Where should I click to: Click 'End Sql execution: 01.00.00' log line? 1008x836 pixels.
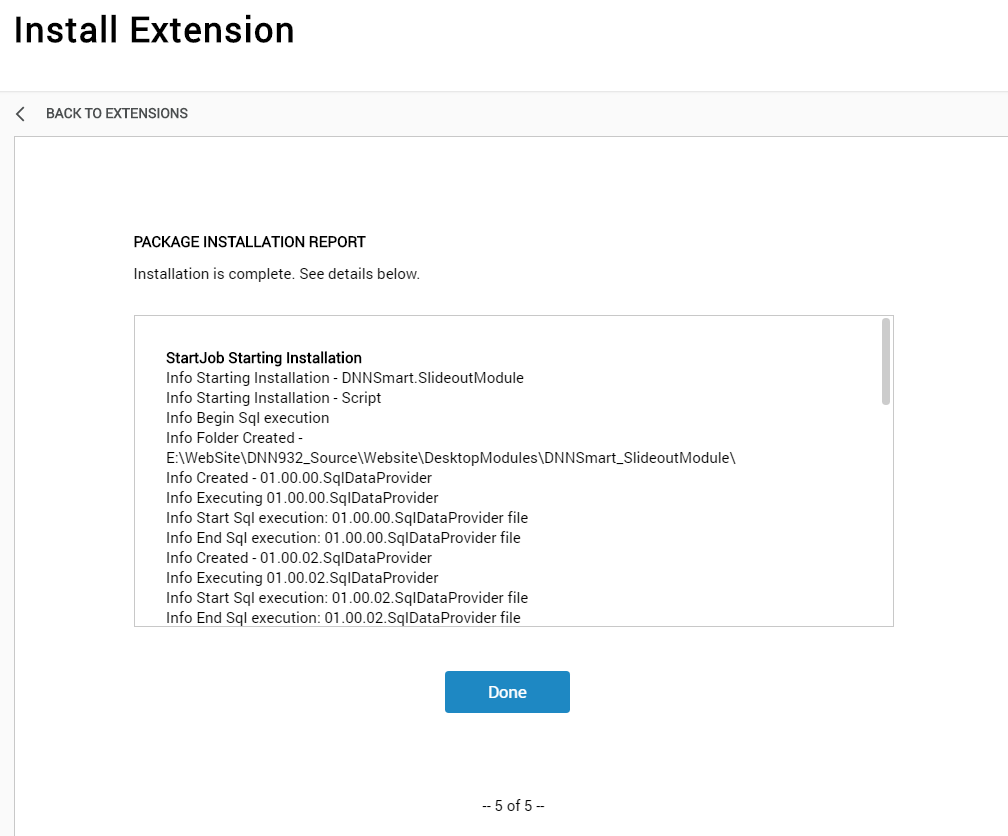[343, 538]
